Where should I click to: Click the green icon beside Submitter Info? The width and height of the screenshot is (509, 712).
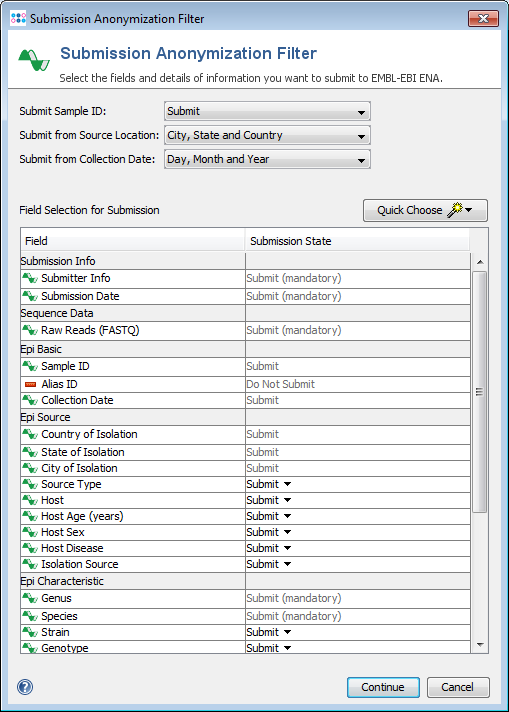pos(30,278)
